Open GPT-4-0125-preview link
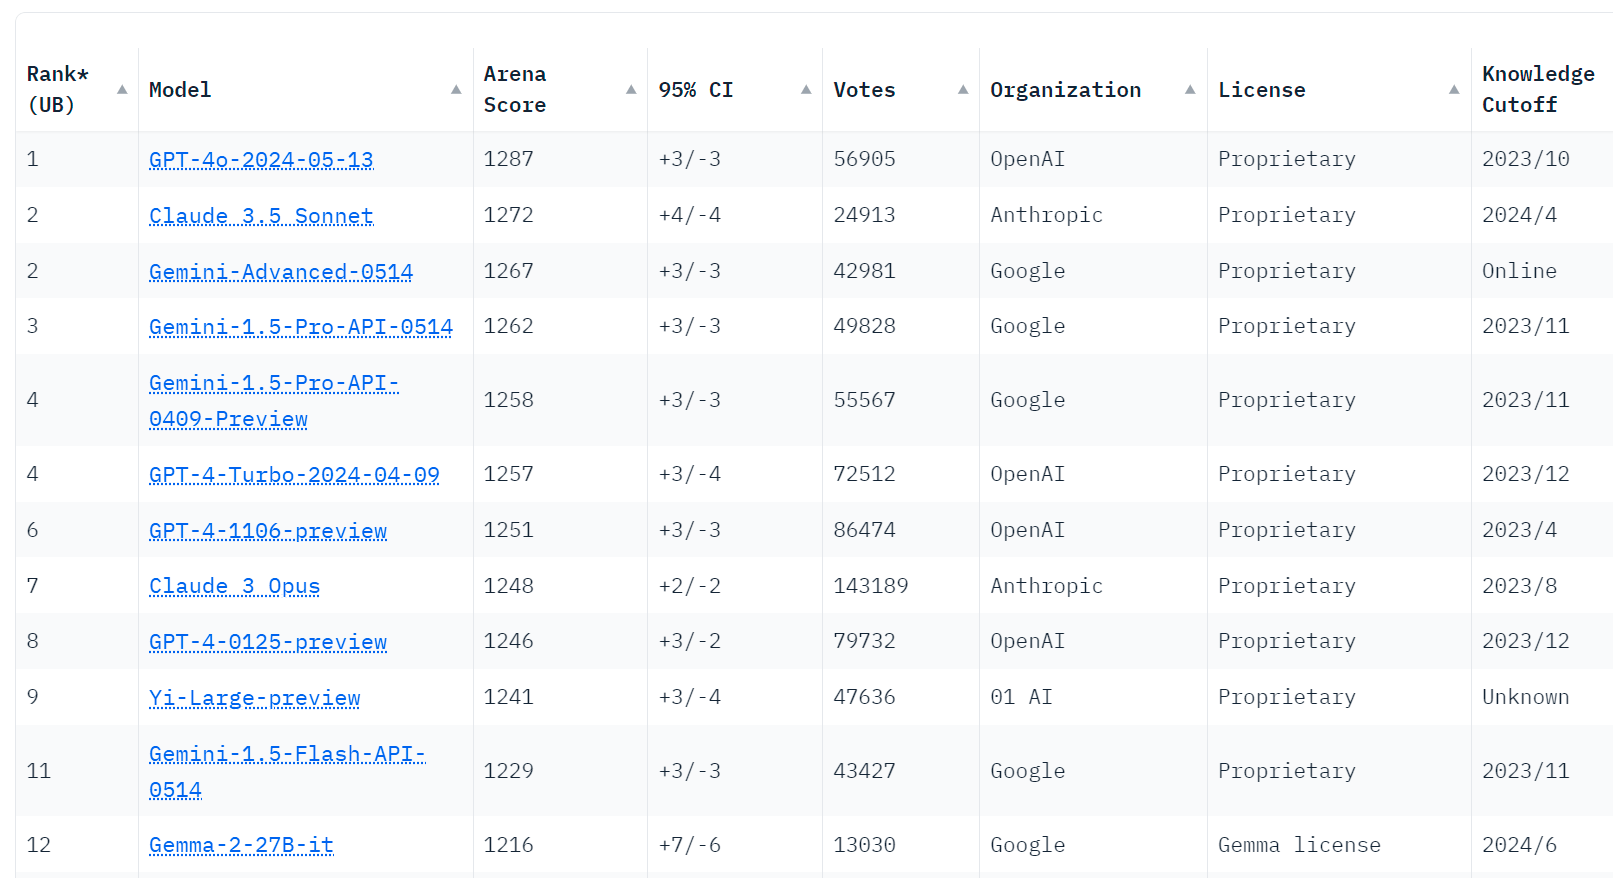Image resolution: width=1613 pixels, height=878 pixels. tap(268, 642)
